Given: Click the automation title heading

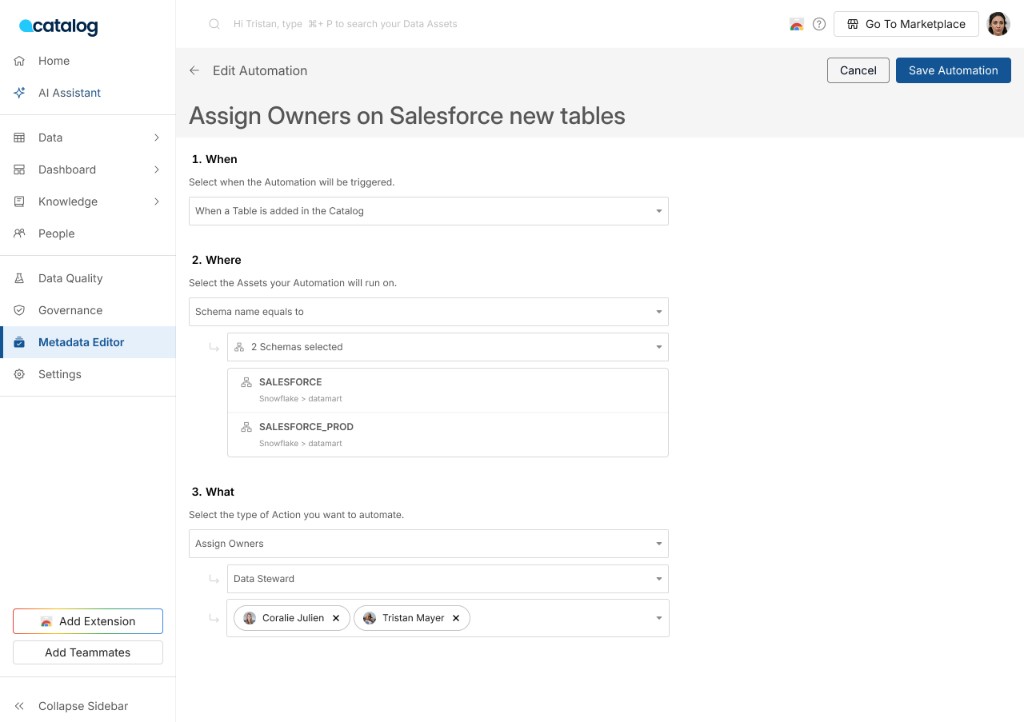Looking at the screenshot, I should [x=407, y=116].
